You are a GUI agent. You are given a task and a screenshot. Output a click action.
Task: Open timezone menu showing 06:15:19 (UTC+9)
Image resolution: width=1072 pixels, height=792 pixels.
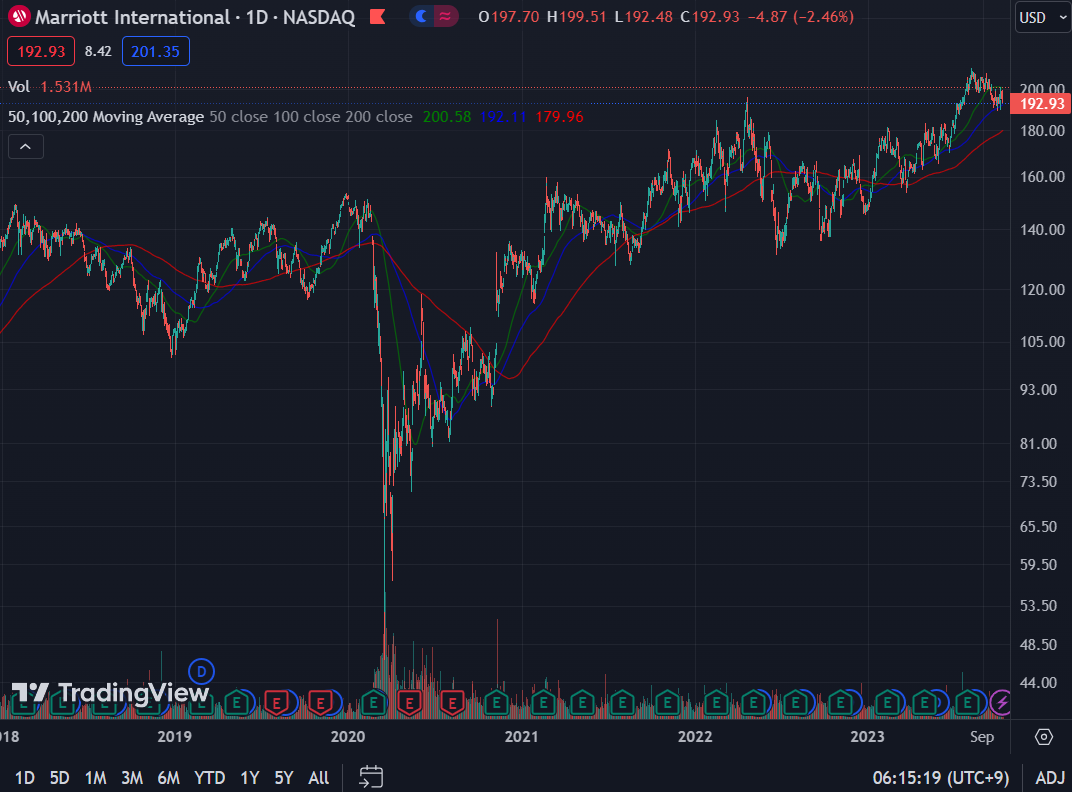[941, 778]
